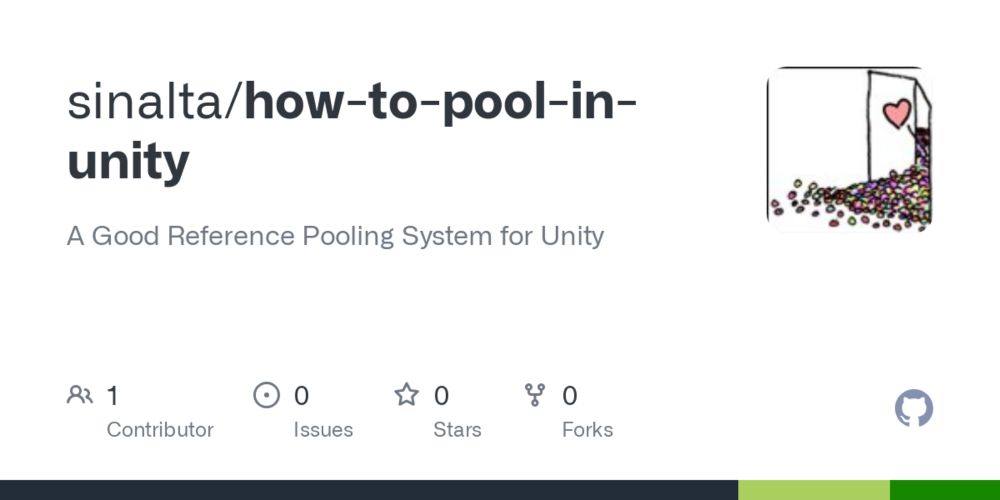The image size is (1000, 500).
Task: Click the contributor count number 1
Action: point(112,395)
